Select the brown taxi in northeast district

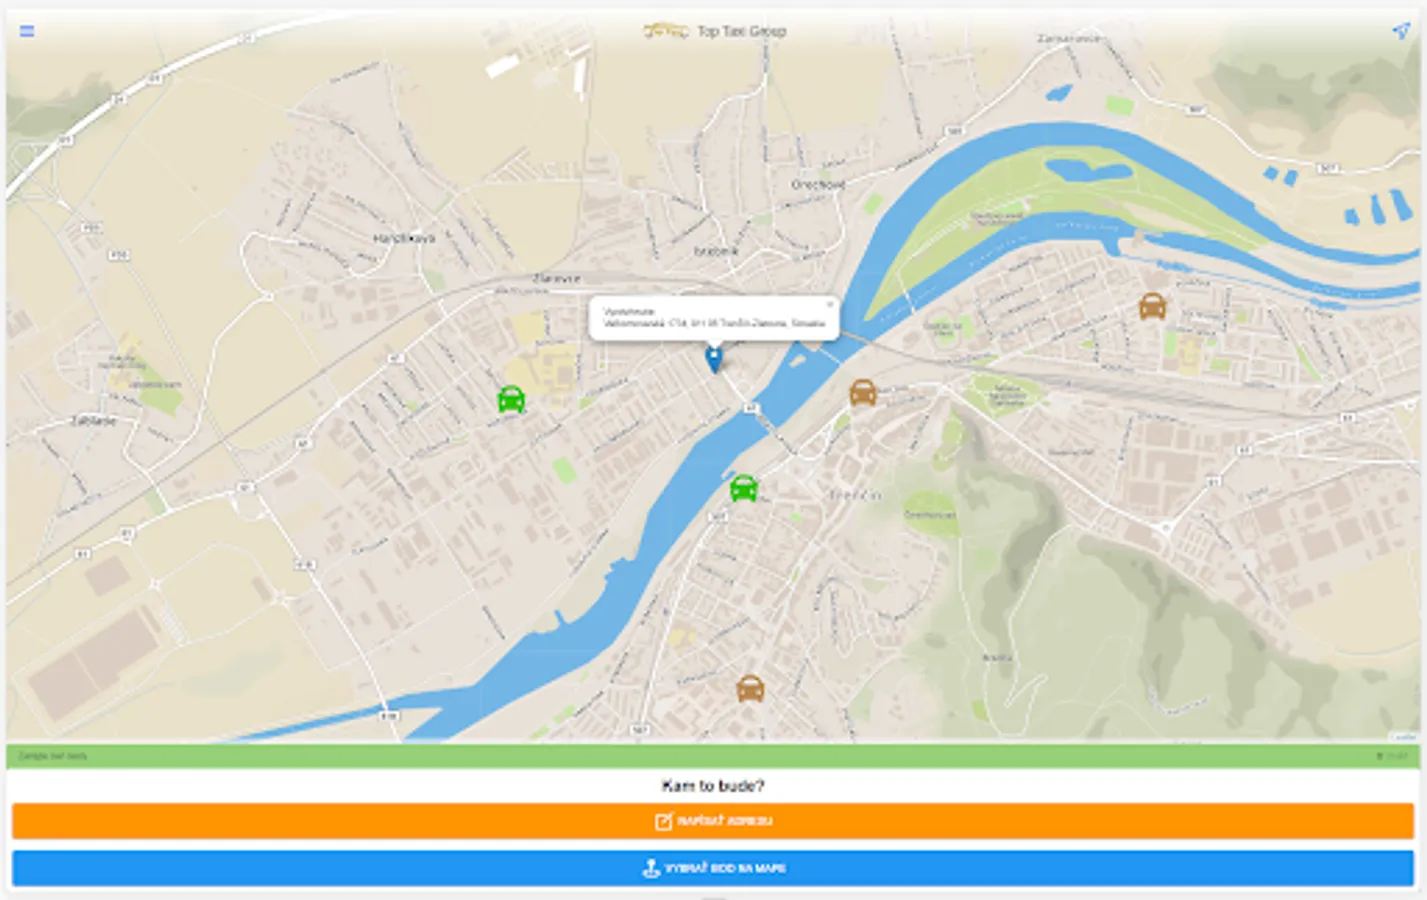(1152, 305)
